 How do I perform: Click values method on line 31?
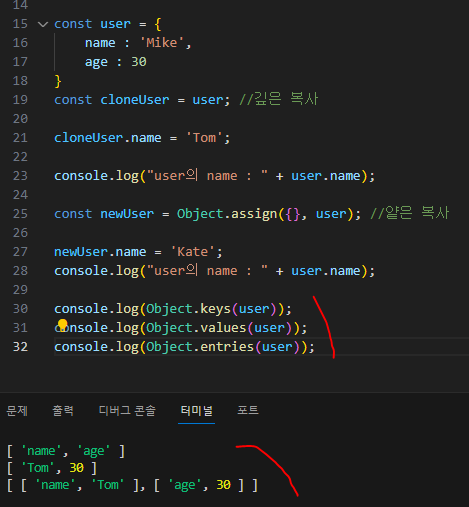pos(223,328)
